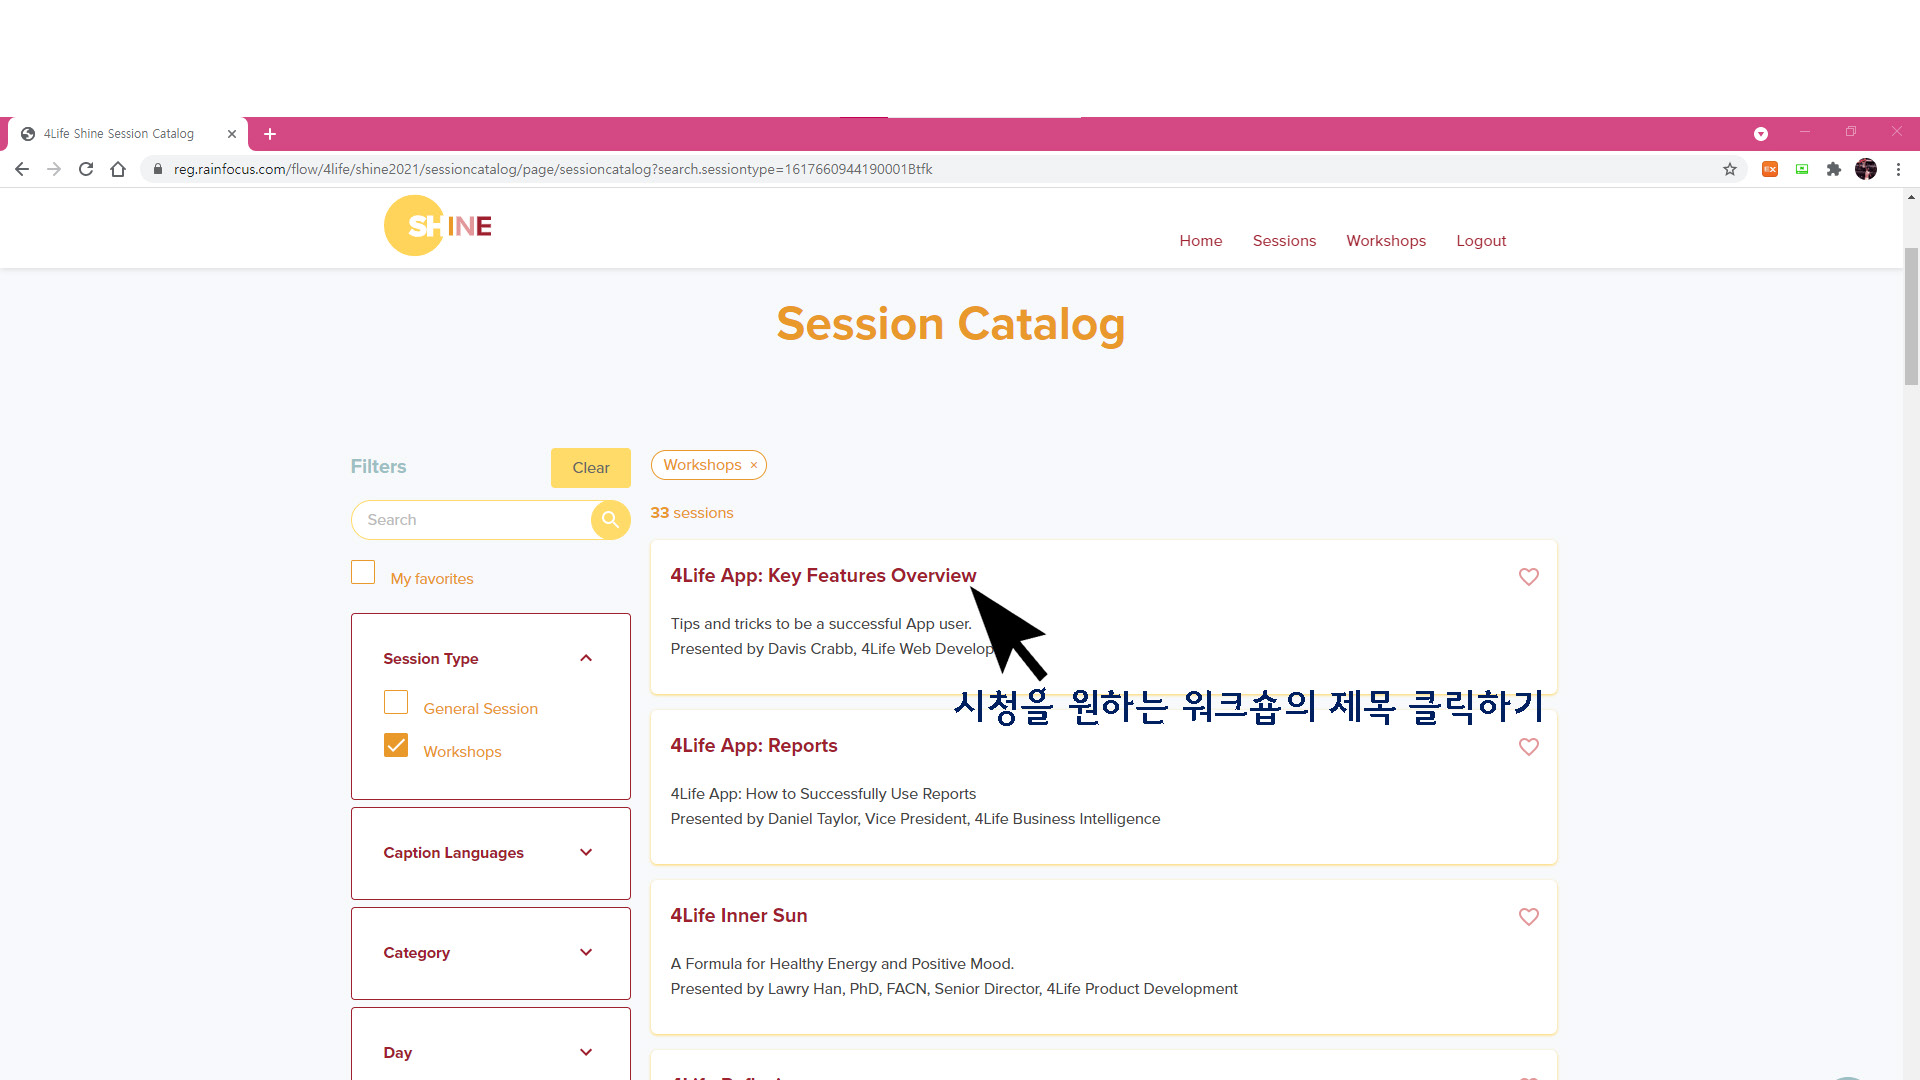
Task: Open 4Life App: Key Features Overview session
Action: (823, 576)
